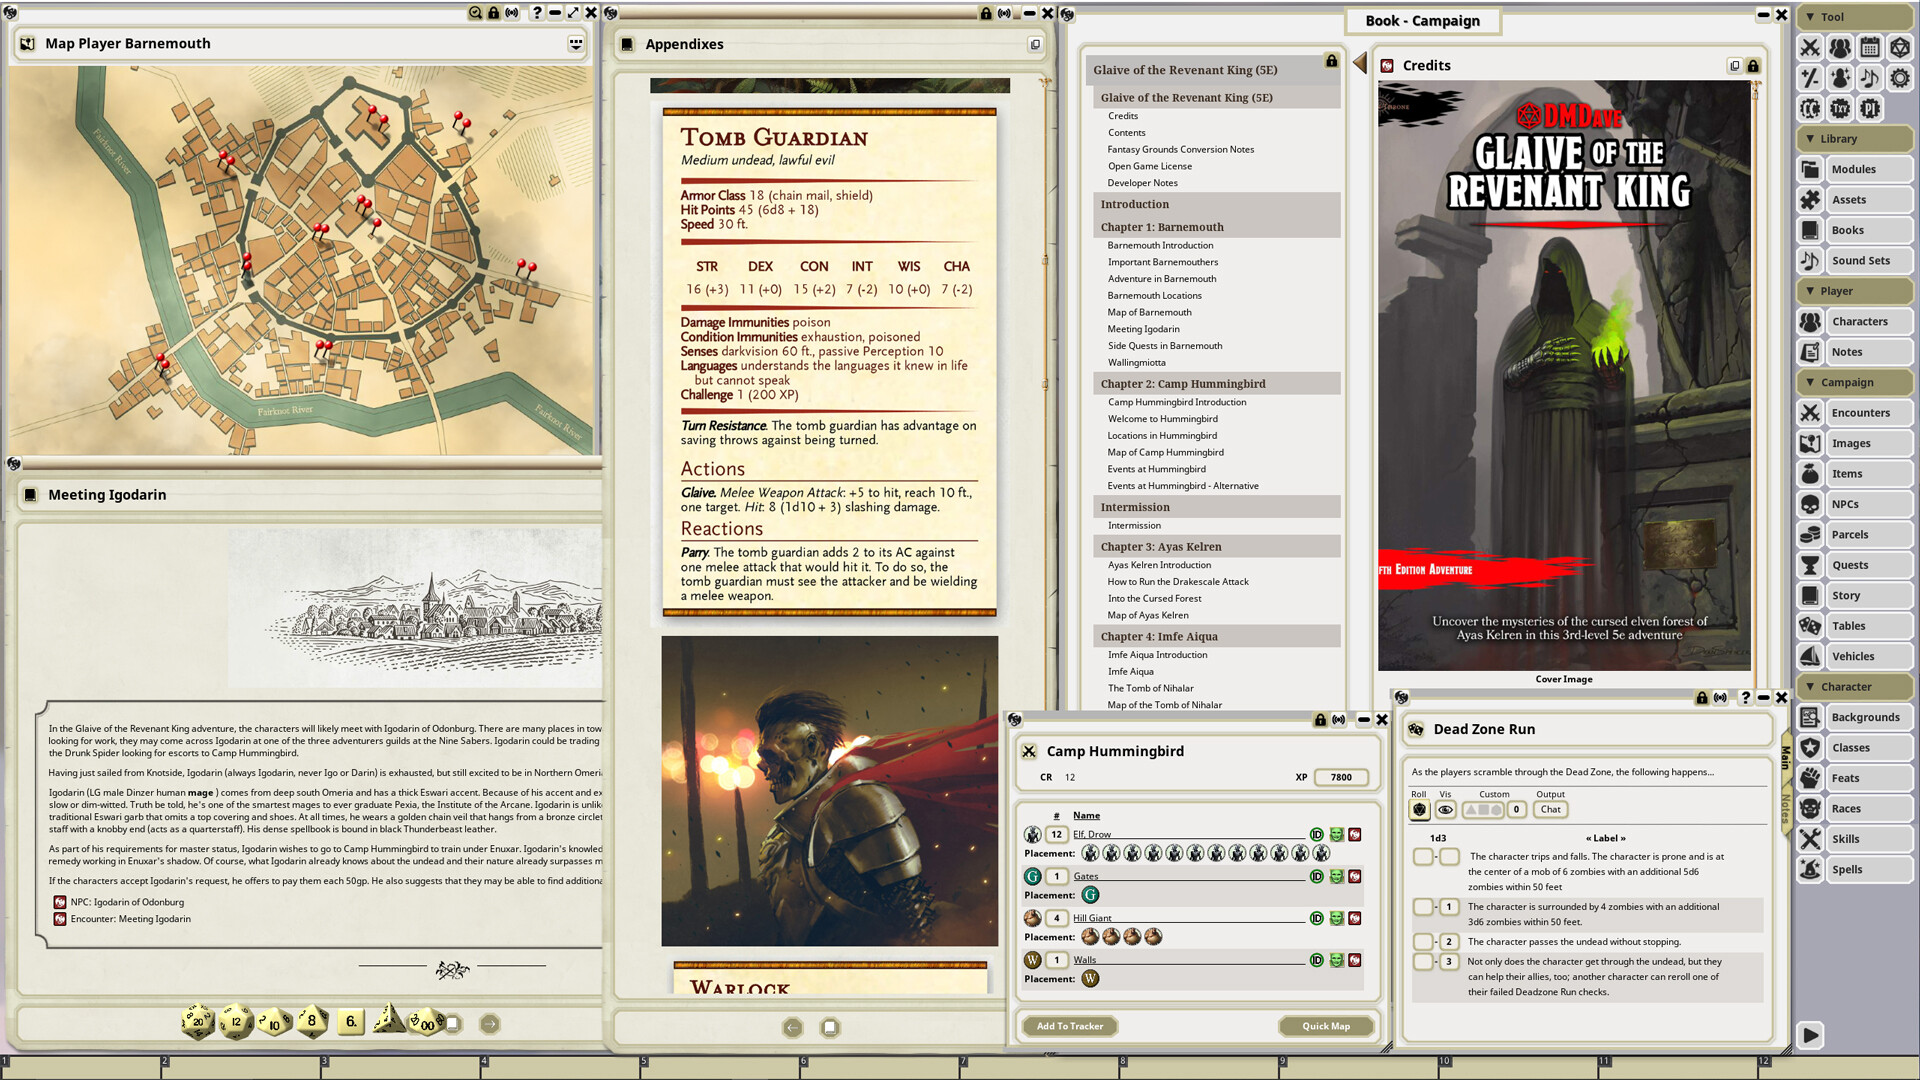Open the Calendar tool
Image resolution: width=1920 pixels, height=1080 pixels.
tap(1870, 47)
